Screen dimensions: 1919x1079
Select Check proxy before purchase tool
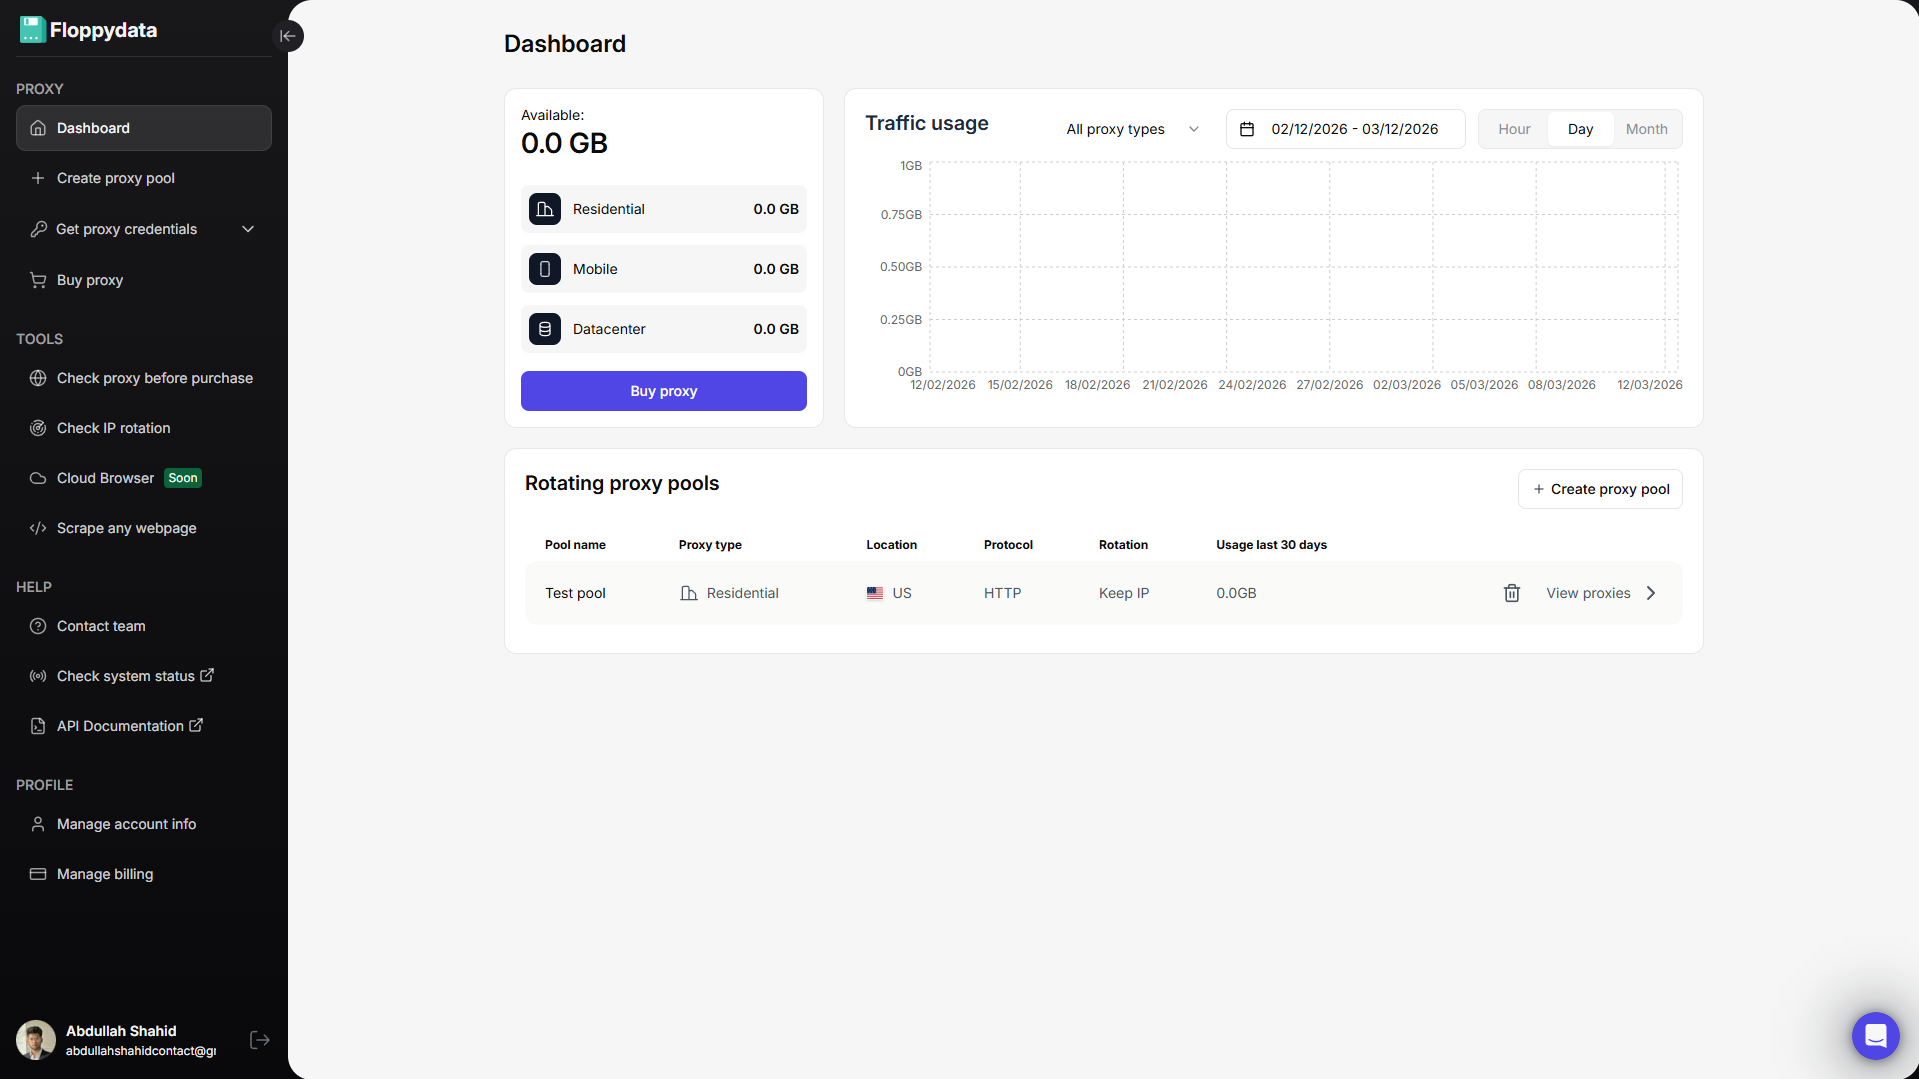click(x=154, y=378)
